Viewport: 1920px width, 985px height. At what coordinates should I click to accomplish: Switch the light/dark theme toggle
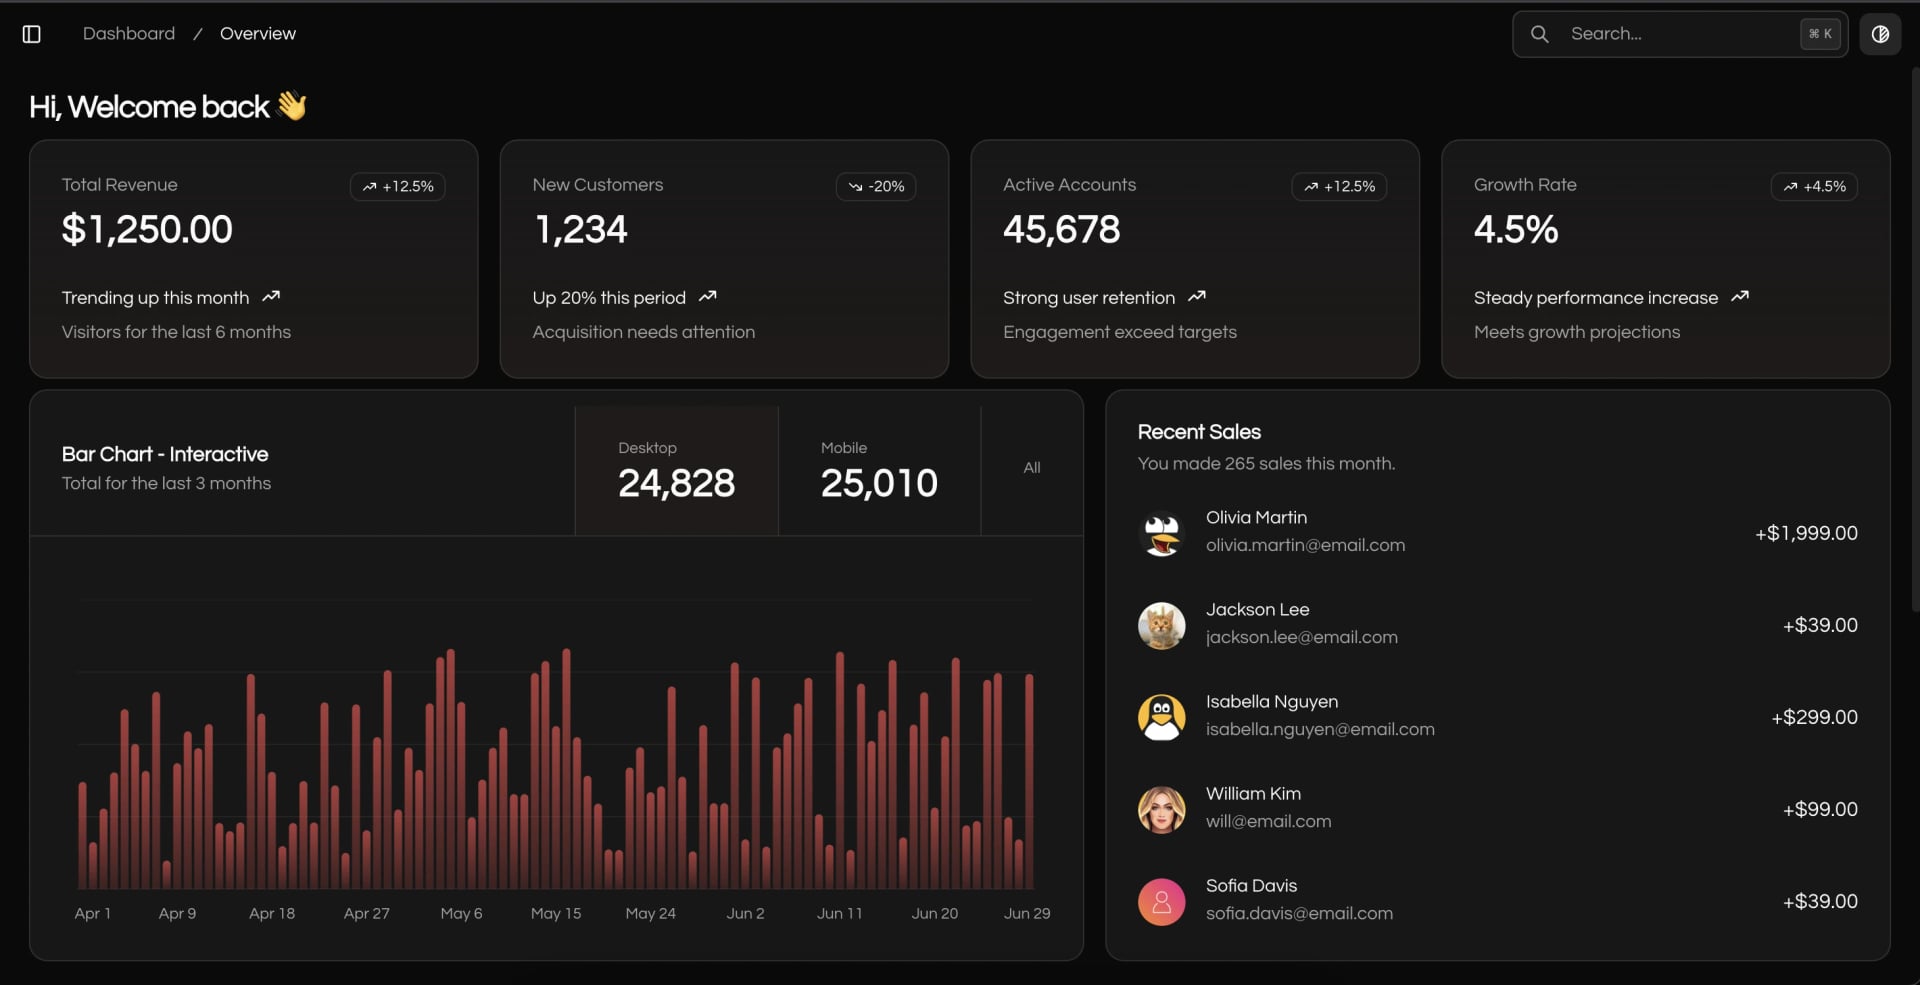pyautogui.click(x=1880, y=34)
